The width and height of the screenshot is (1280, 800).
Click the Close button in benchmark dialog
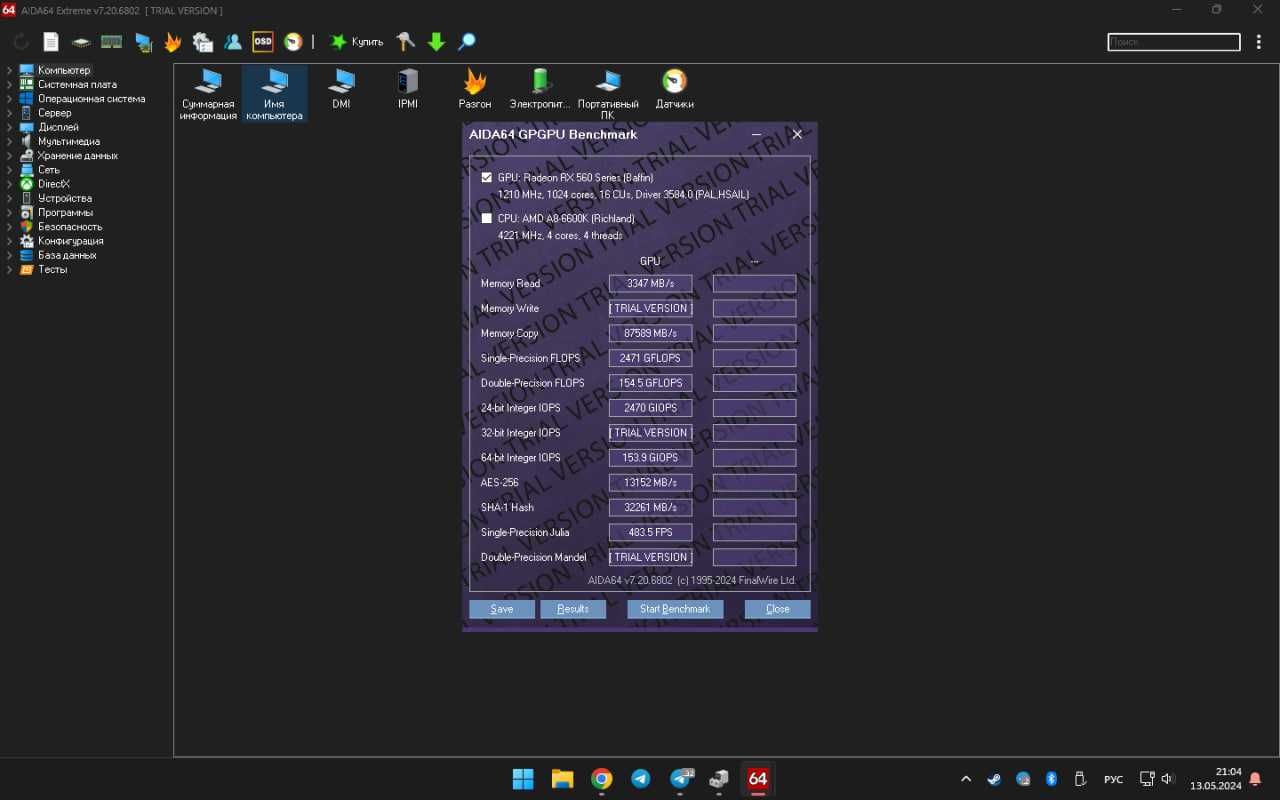[777, 609]
